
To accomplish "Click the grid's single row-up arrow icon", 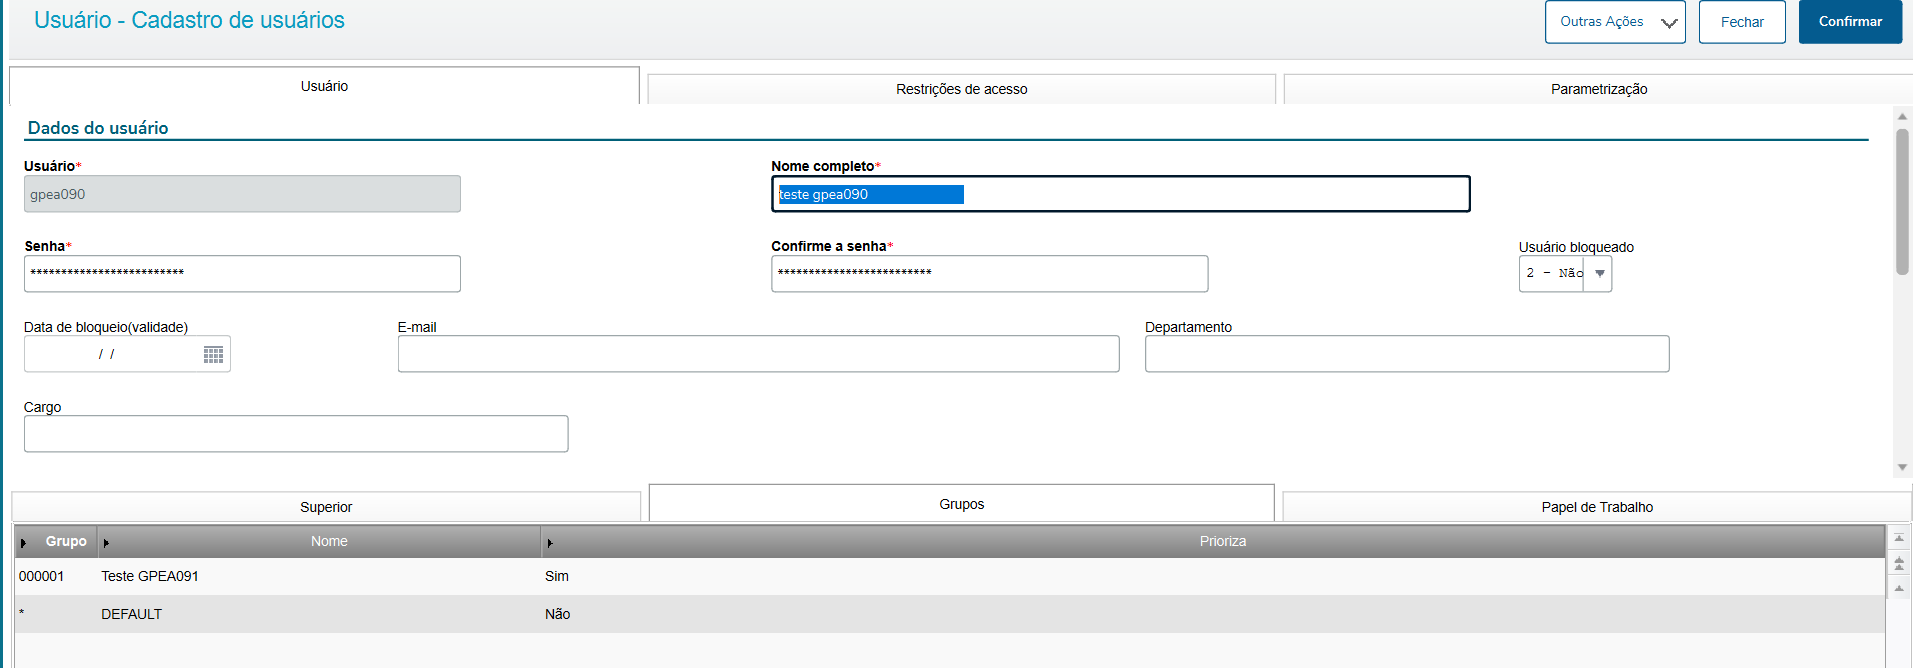I will coord(1899,588).
